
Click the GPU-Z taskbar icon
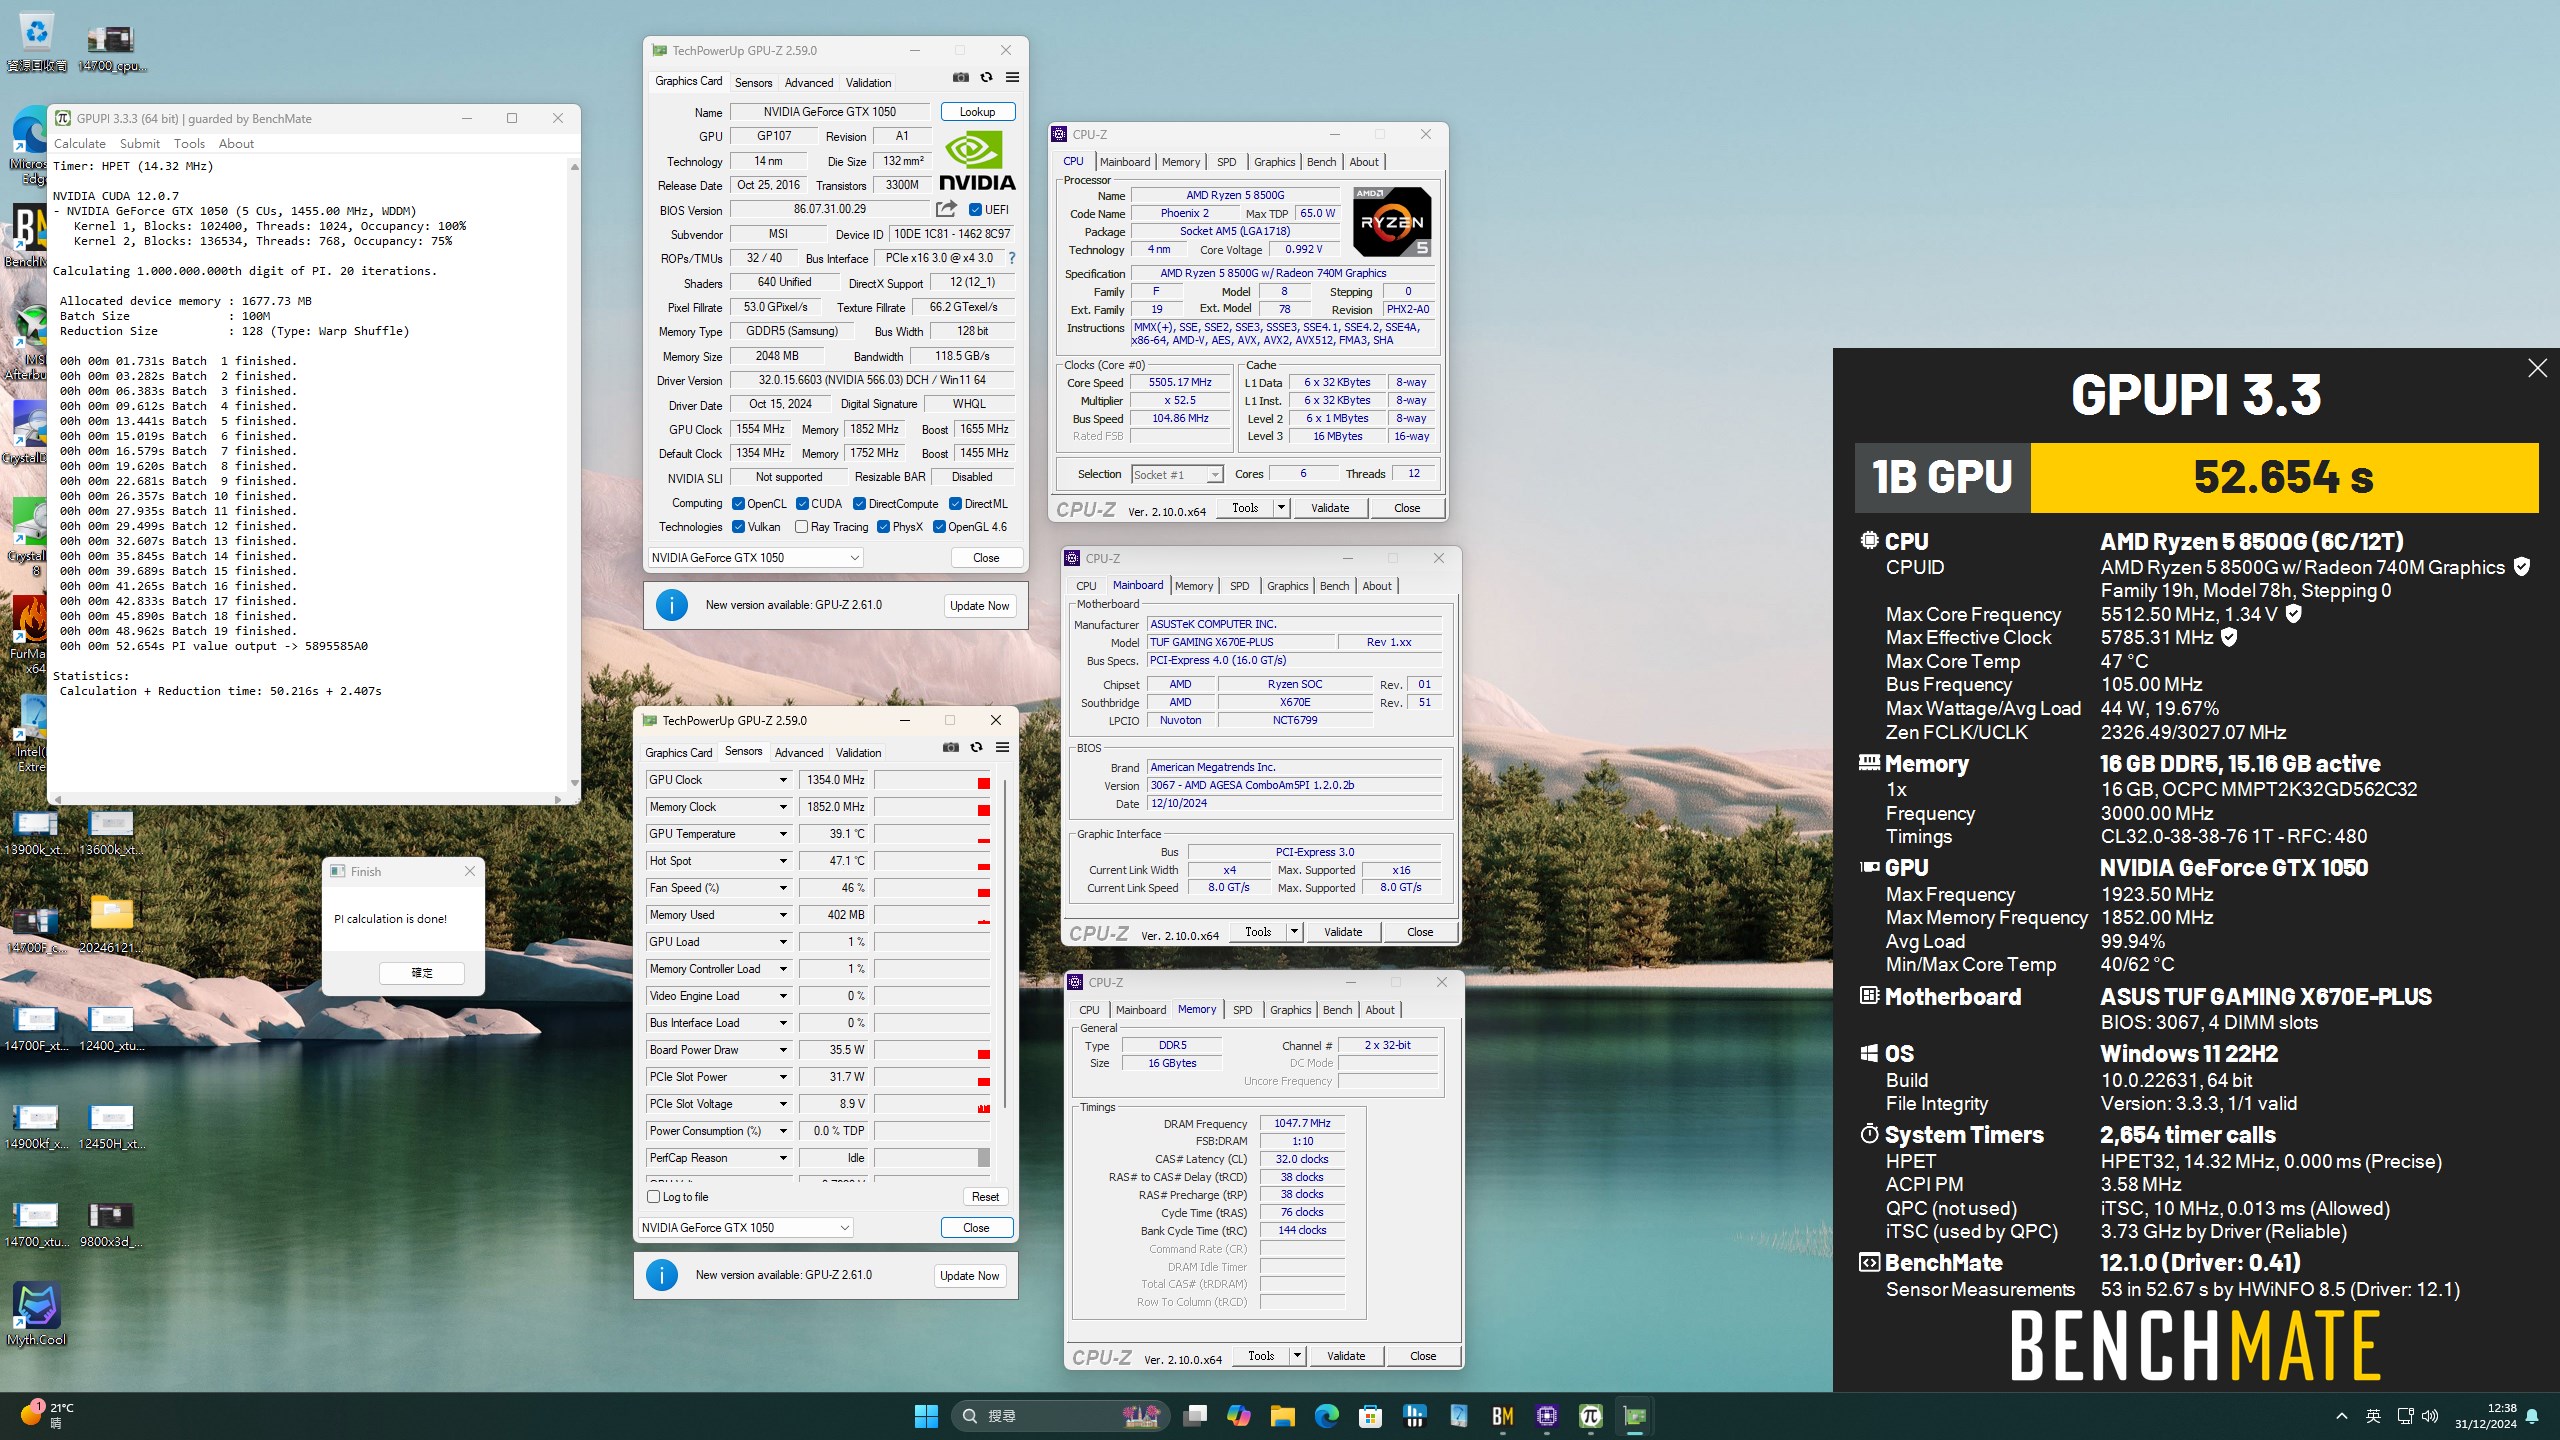[x=1635, y=1416]
